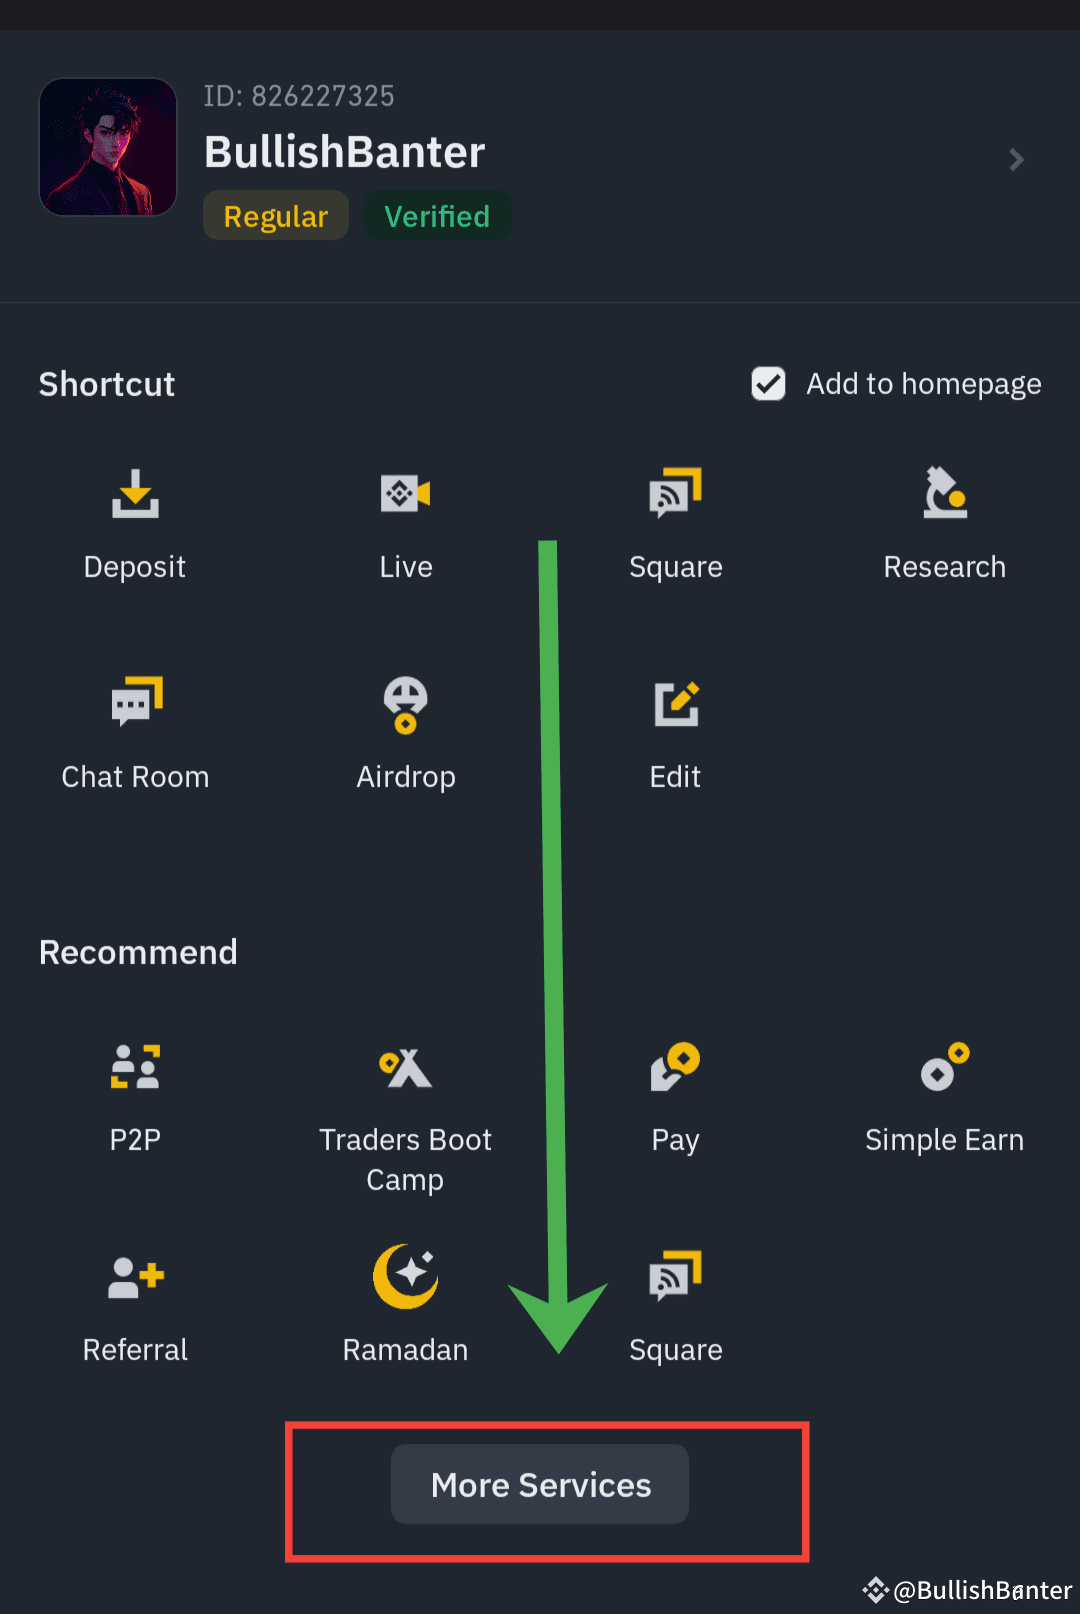Uncheck Add to homepage
The width and height of the screenshot is (1080, 1614).
pyautogui.click(x=768, y=384)
